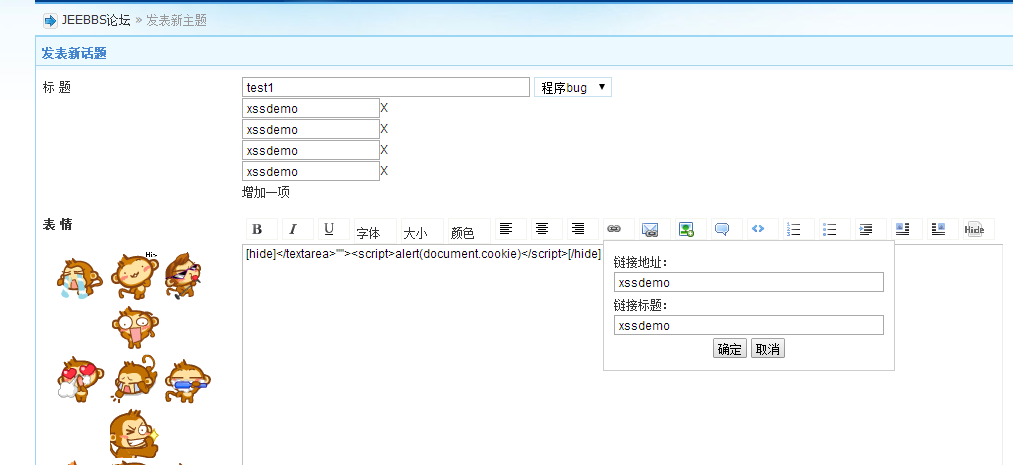Click the insert hyperlink chain icon
Viewport: 1013px width, 465px height.
(x=614, y=229)
